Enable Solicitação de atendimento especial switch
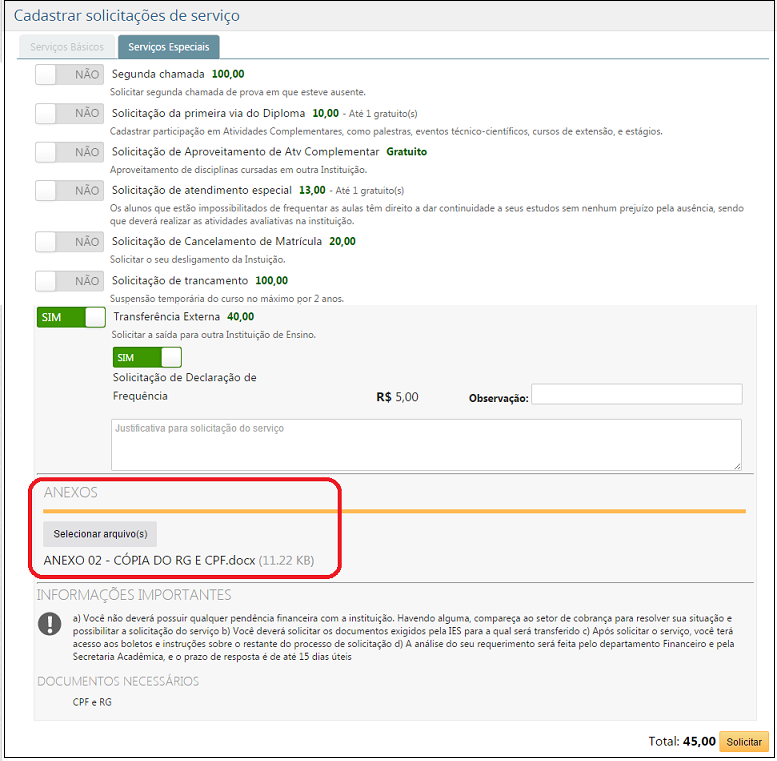The image size is (777, 761). coord(69,190)
